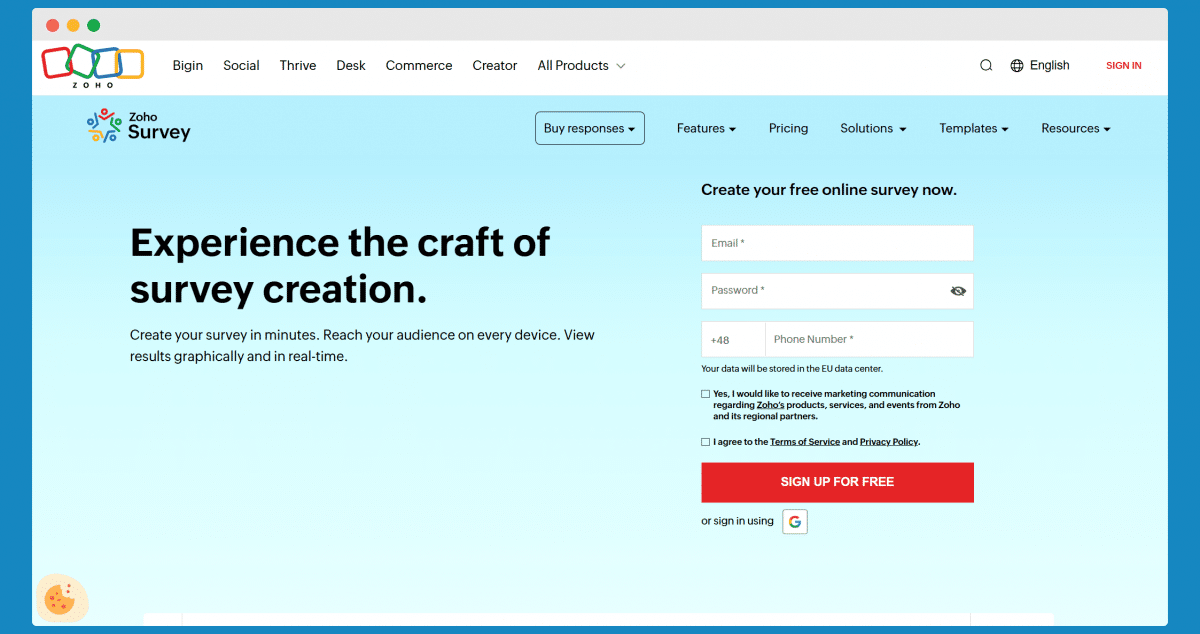Click the SIGN IN link
1200x634 pixels.
[x=1124, y=66]
